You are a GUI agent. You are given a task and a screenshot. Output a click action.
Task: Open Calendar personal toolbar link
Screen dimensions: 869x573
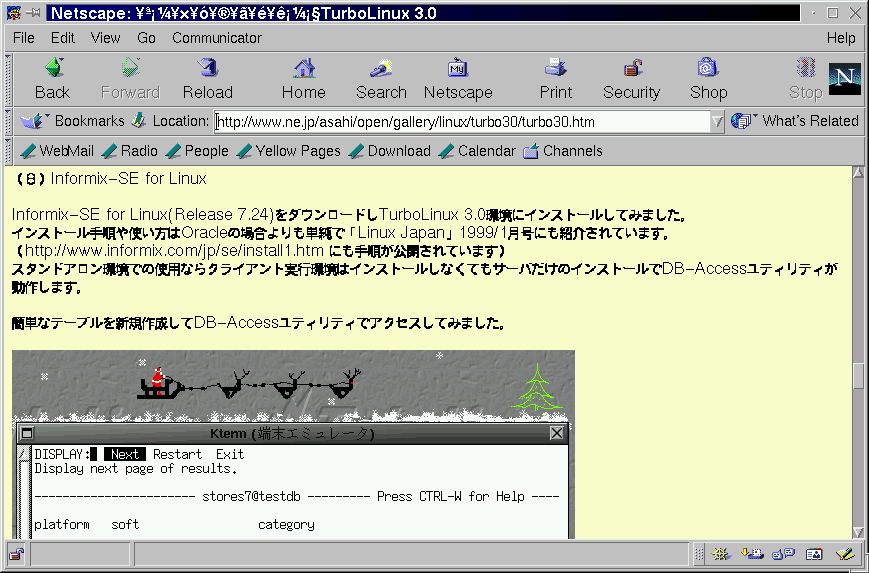(x=477, y=151)
